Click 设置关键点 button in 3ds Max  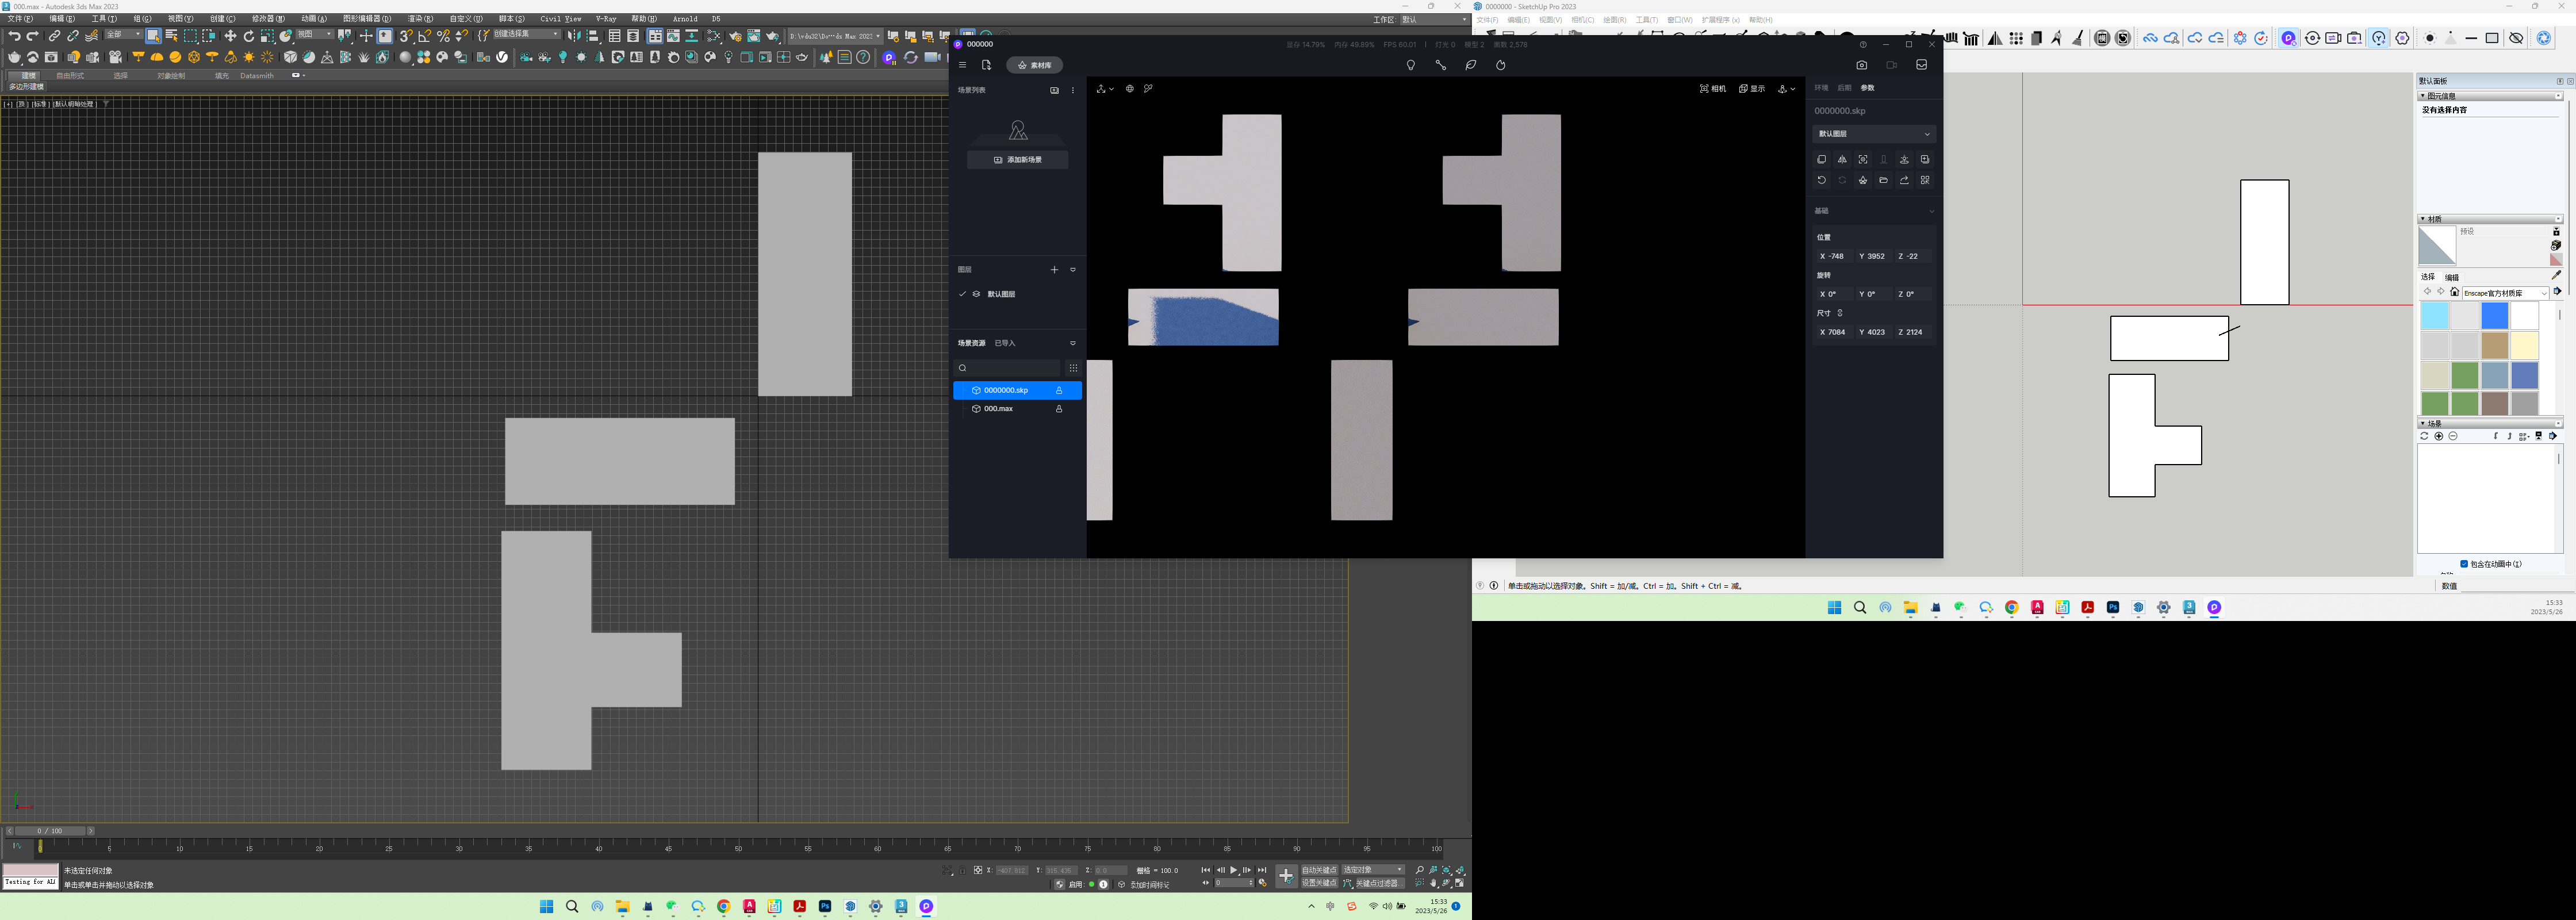(1320, 883)
